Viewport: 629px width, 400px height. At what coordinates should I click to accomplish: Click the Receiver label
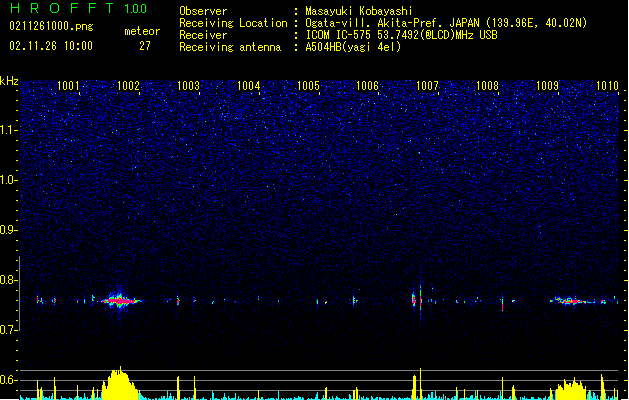pyautogui.click(x=203, y=35)
